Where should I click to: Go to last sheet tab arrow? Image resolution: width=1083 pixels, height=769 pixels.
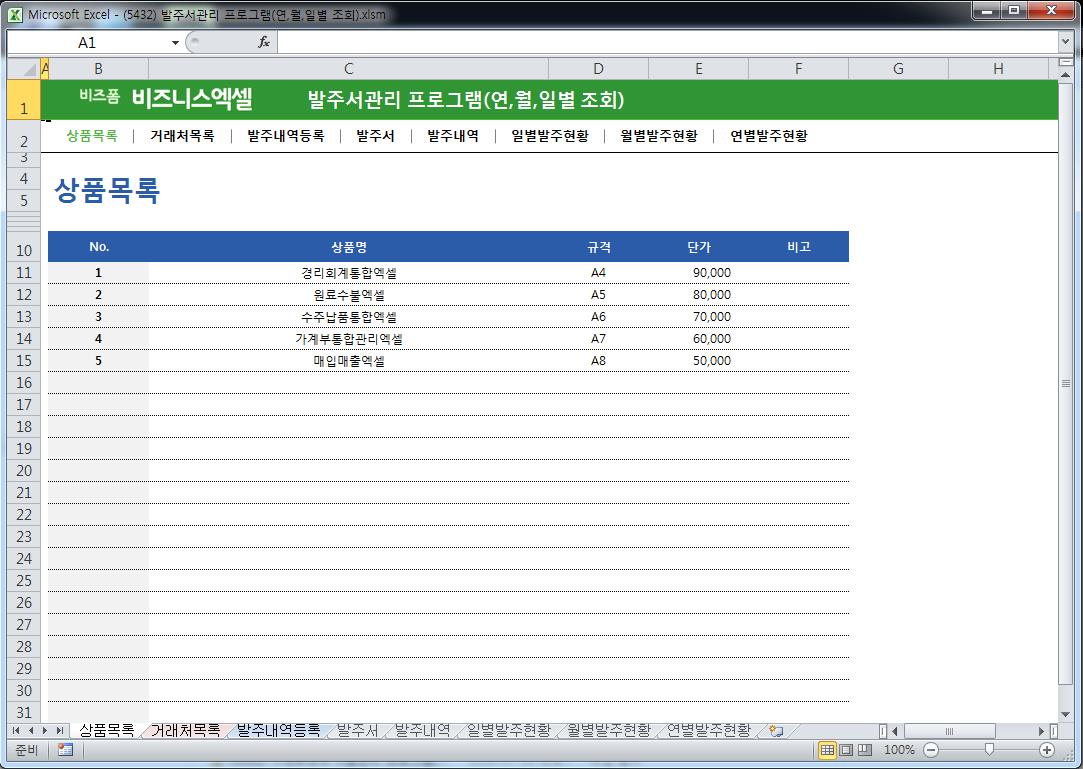click(59, 730)
